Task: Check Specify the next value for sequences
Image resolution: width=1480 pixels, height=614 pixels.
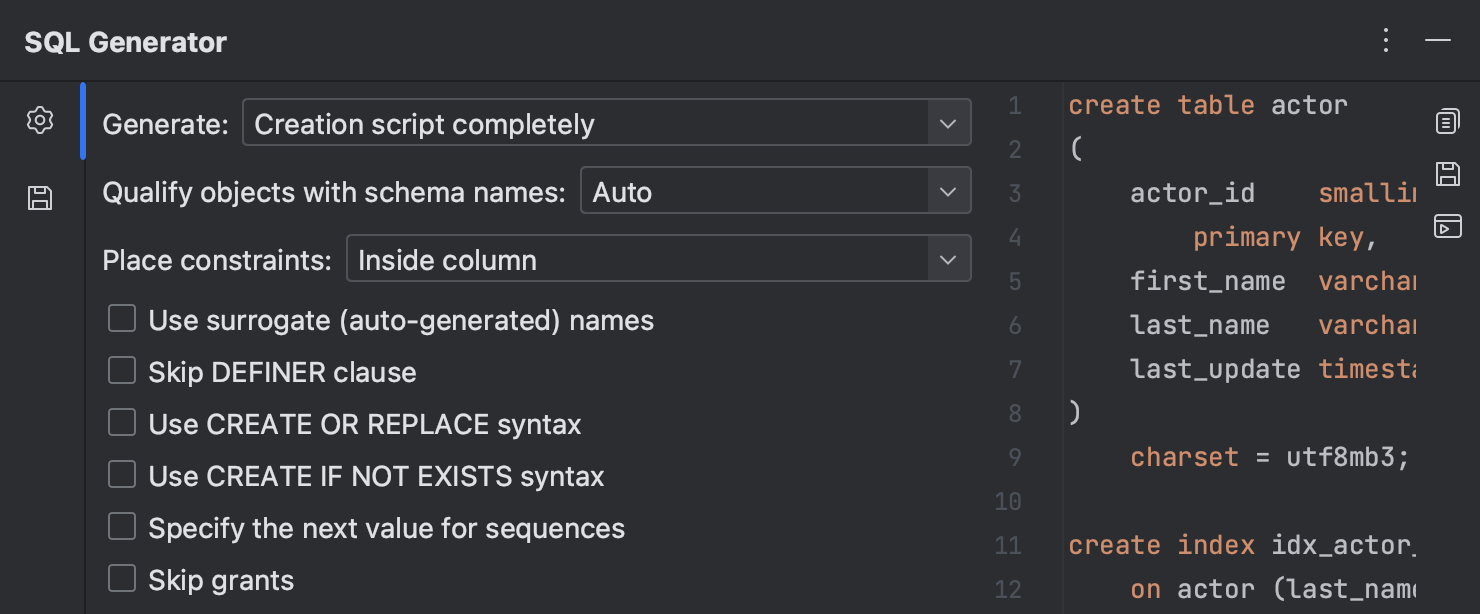Action: pyautogui.click(x=121, y=525)
